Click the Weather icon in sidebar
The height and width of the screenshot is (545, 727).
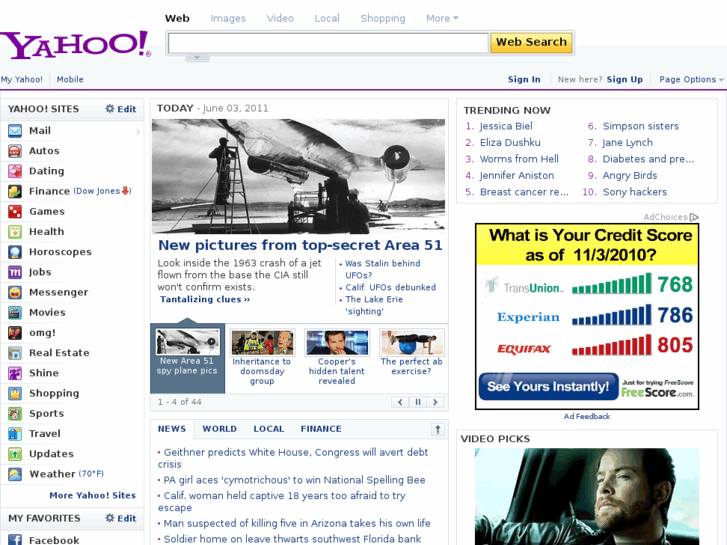tap(15, 474)
